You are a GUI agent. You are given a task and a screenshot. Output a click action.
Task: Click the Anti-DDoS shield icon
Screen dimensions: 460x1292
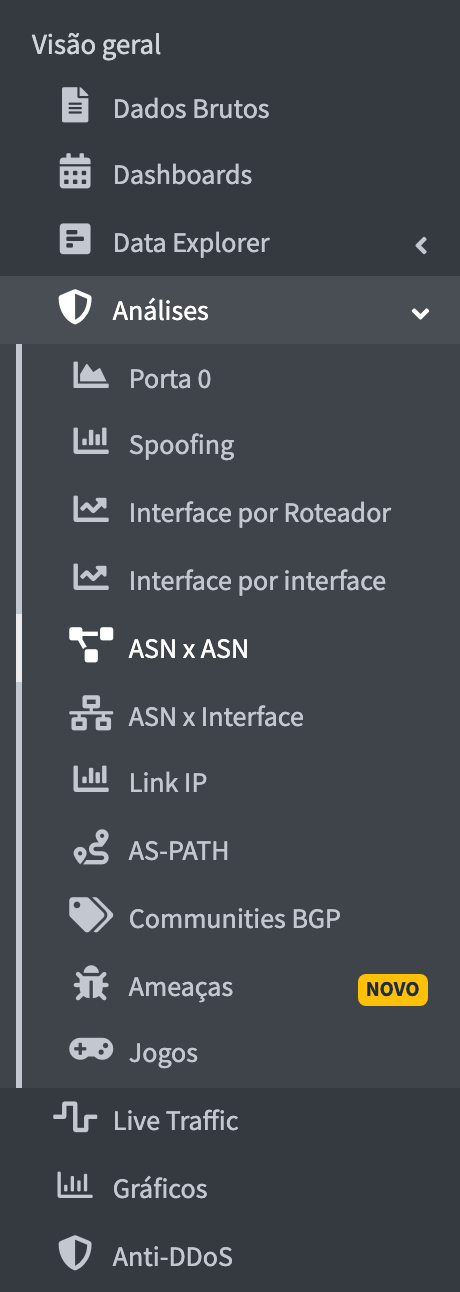point(75,1255)
